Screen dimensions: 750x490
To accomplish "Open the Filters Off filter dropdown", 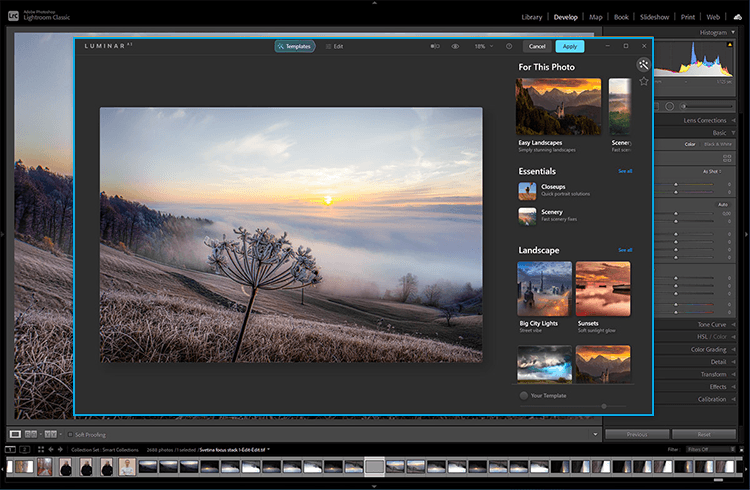I will 710,449.
